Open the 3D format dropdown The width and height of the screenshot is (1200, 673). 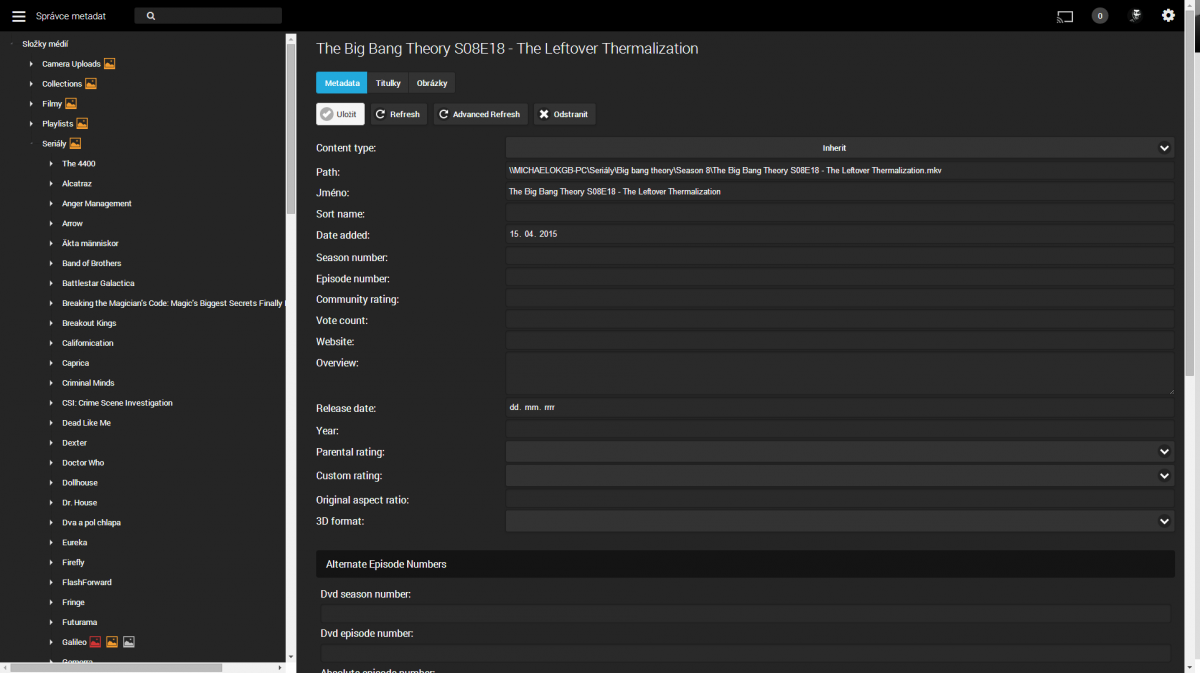[x=839, y=521]
